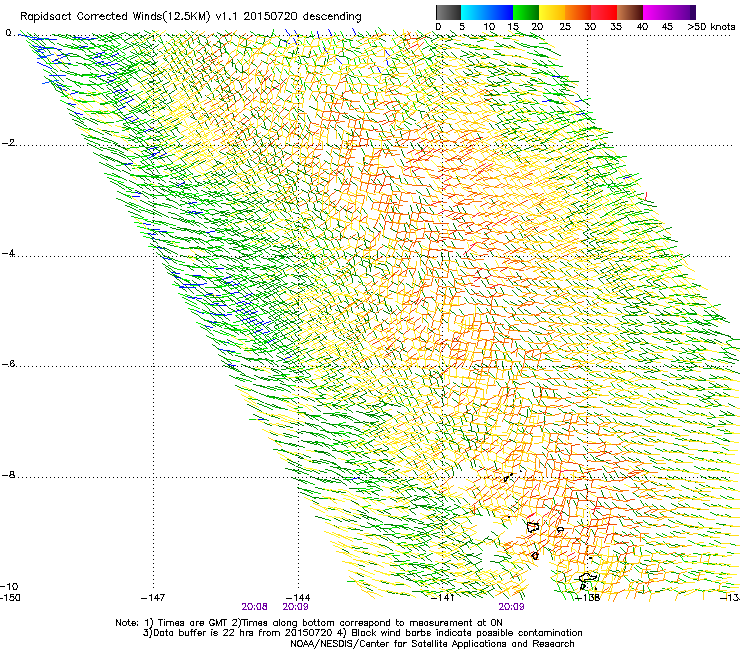This screenshot has height=650, width=740.
Task: Click the Rapidscat Corrected Winds title text
Action: (191, 16)
